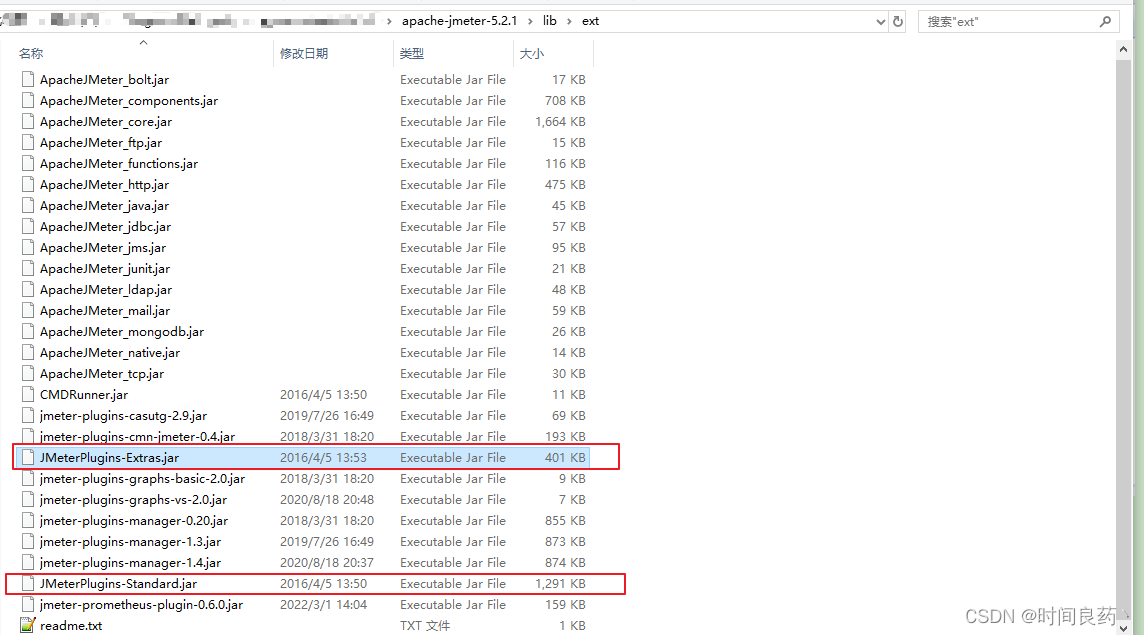1144x635 pixels.
Task: Select the file icon of jmeter-plugins-manager-0.20.jar
Action: coord(28,521)
